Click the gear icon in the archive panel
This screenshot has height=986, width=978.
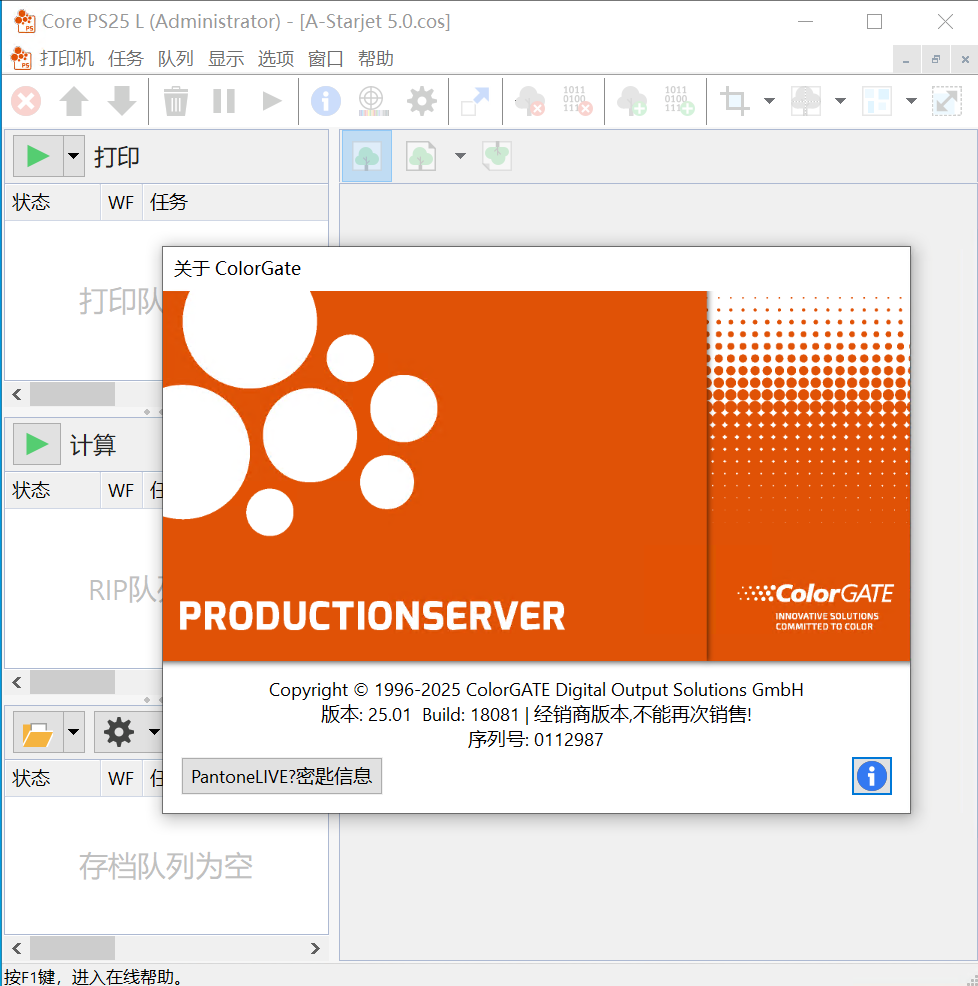coord(119,733)
